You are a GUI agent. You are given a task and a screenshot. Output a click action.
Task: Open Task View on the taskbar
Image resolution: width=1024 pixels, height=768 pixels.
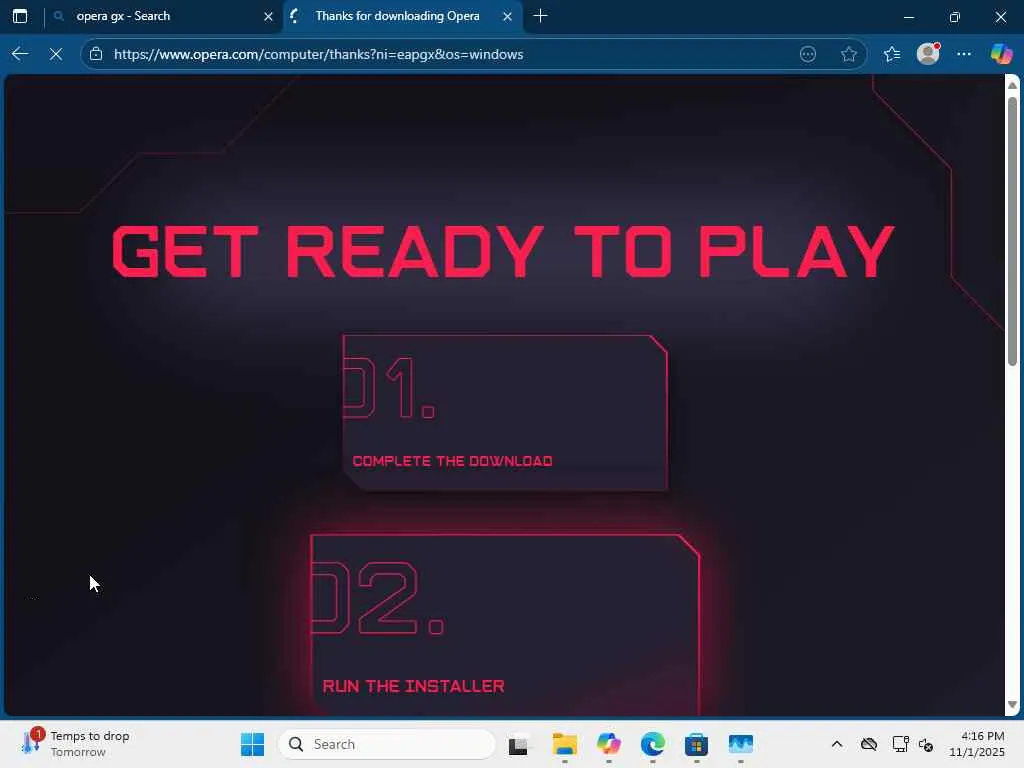pos(519,745)
